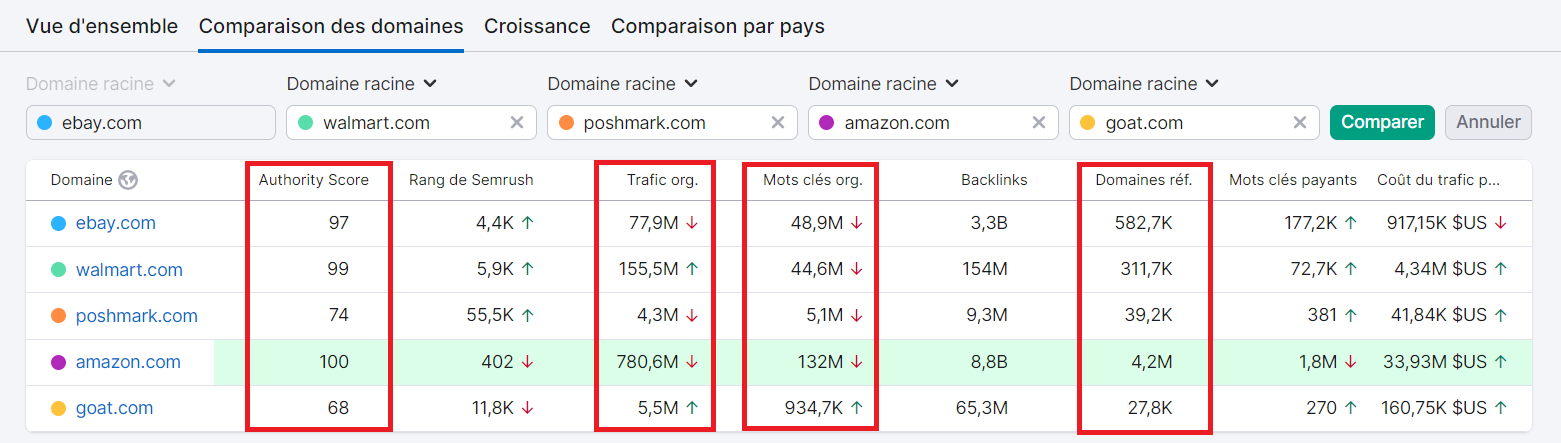The image size is (1561, 443).
Task: Sort by Authority Score column header
Action: tap(313, 180)
